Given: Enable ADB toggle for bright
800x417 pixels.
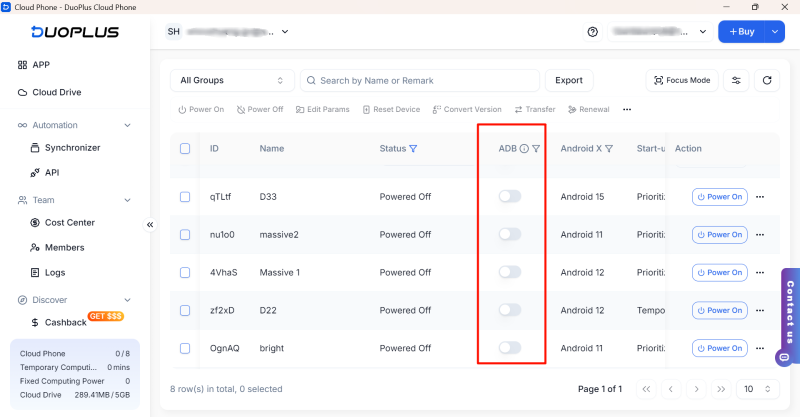Looking at the screenshot, I should (x=510, y=348).
